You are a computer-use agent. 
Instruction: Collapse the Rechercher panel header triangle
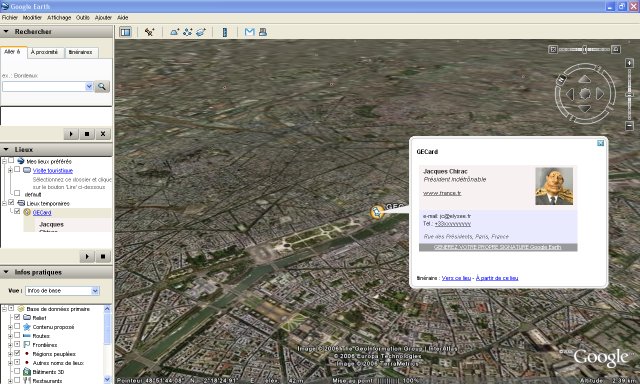pyautogui.click(x=6, y=31)
